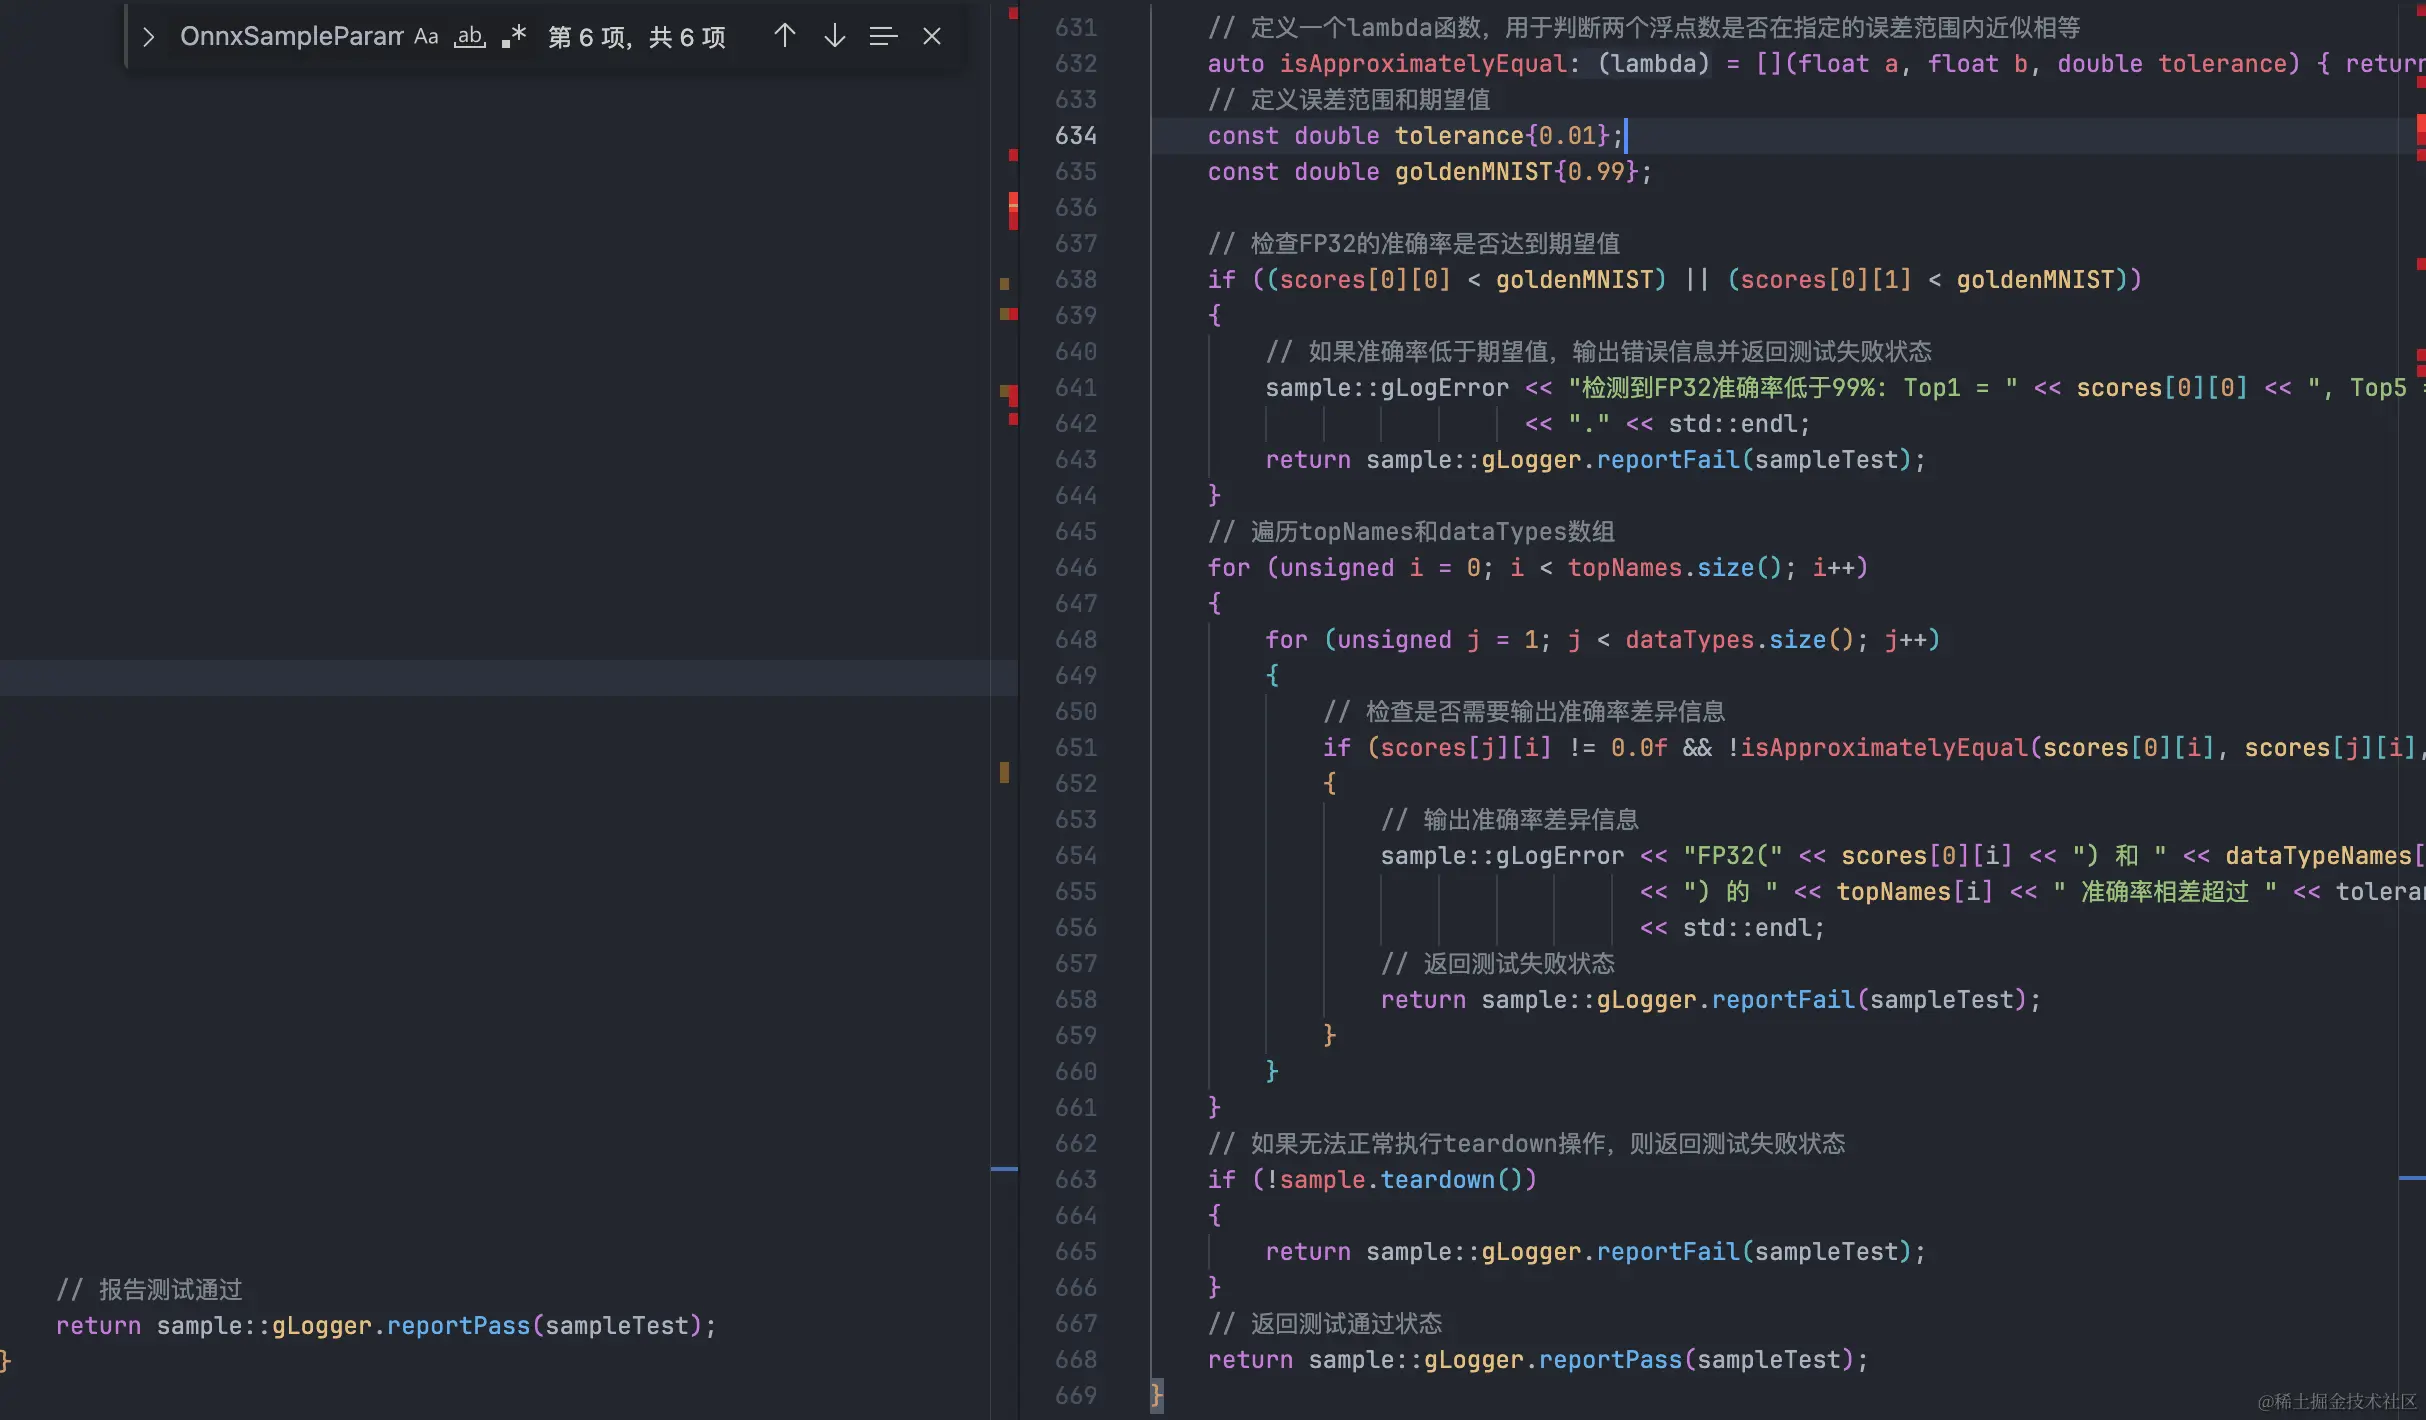2426x1420 pixels.
Task: Toggle Match Case (Aa) option
Action: pyautogui.click(x=426, y=37)
